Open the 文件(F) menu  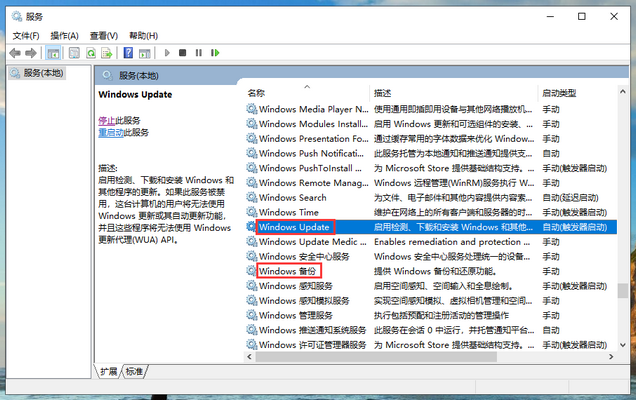click(x=26, y=35)
